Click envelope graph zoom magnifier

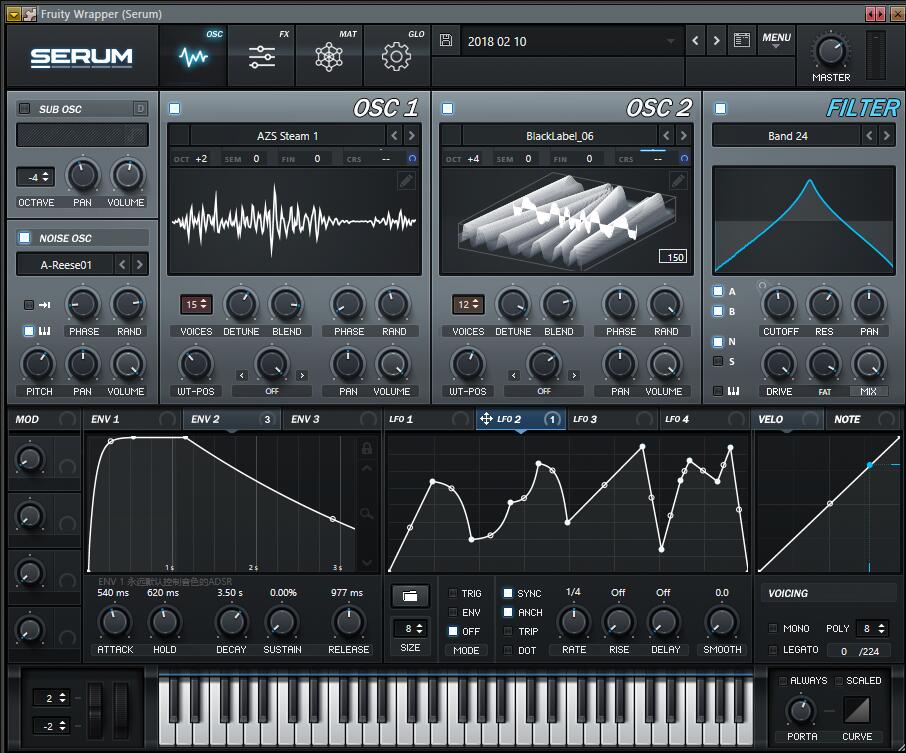point(366,513)
